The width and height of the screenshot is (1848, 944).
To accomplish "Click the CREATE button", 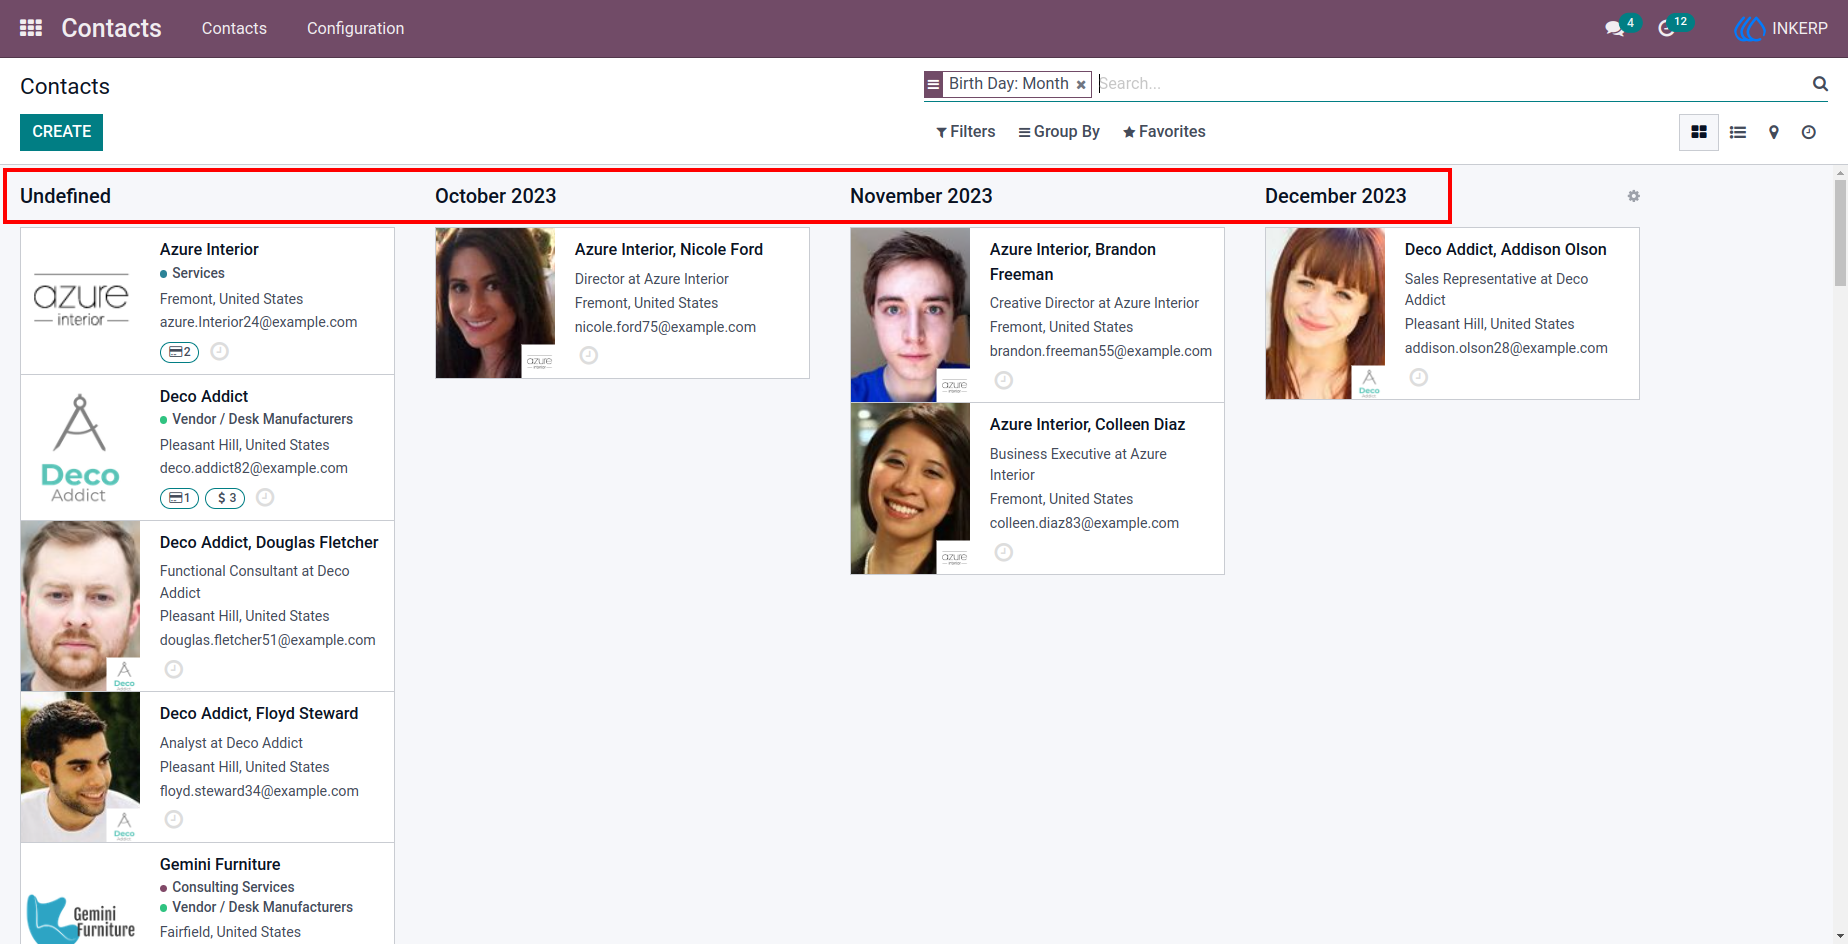I will (61, 132).
